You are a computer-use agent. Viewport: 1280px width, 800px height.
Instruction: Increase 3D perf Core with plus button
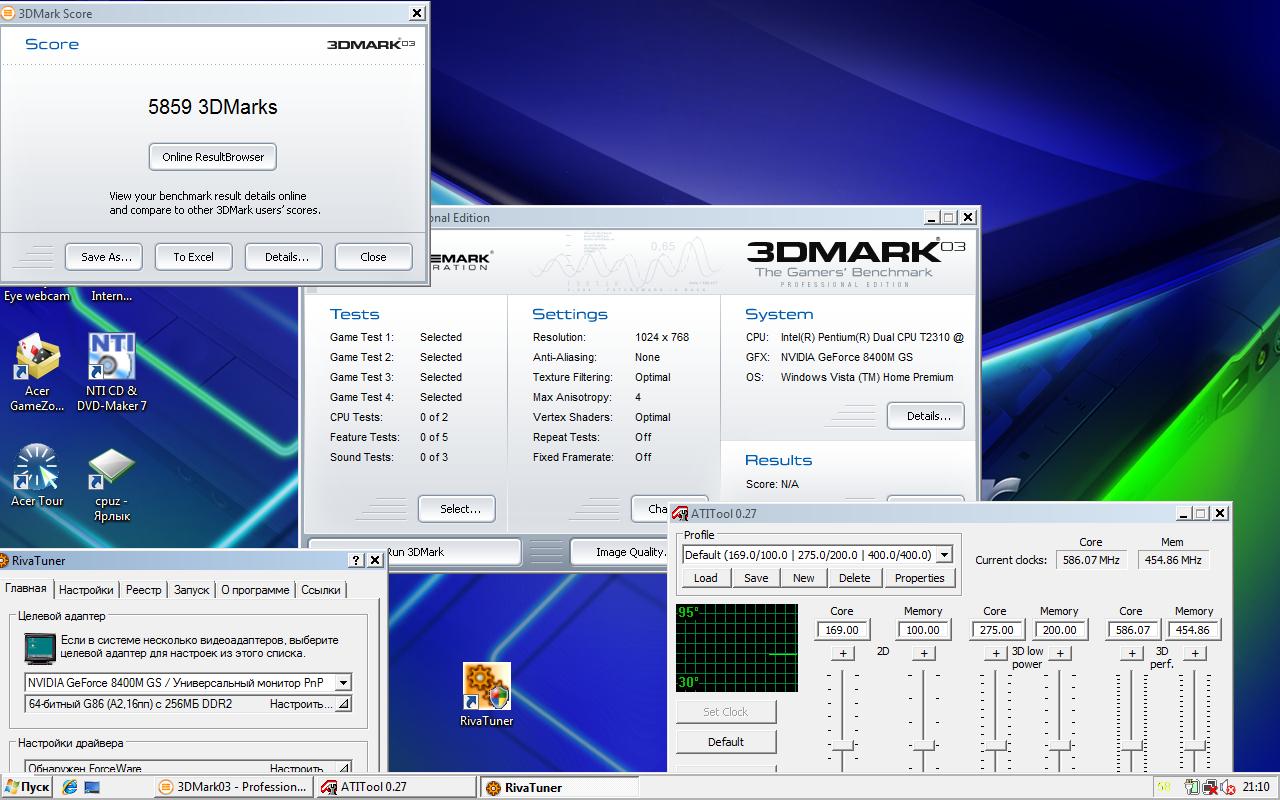1132,653
